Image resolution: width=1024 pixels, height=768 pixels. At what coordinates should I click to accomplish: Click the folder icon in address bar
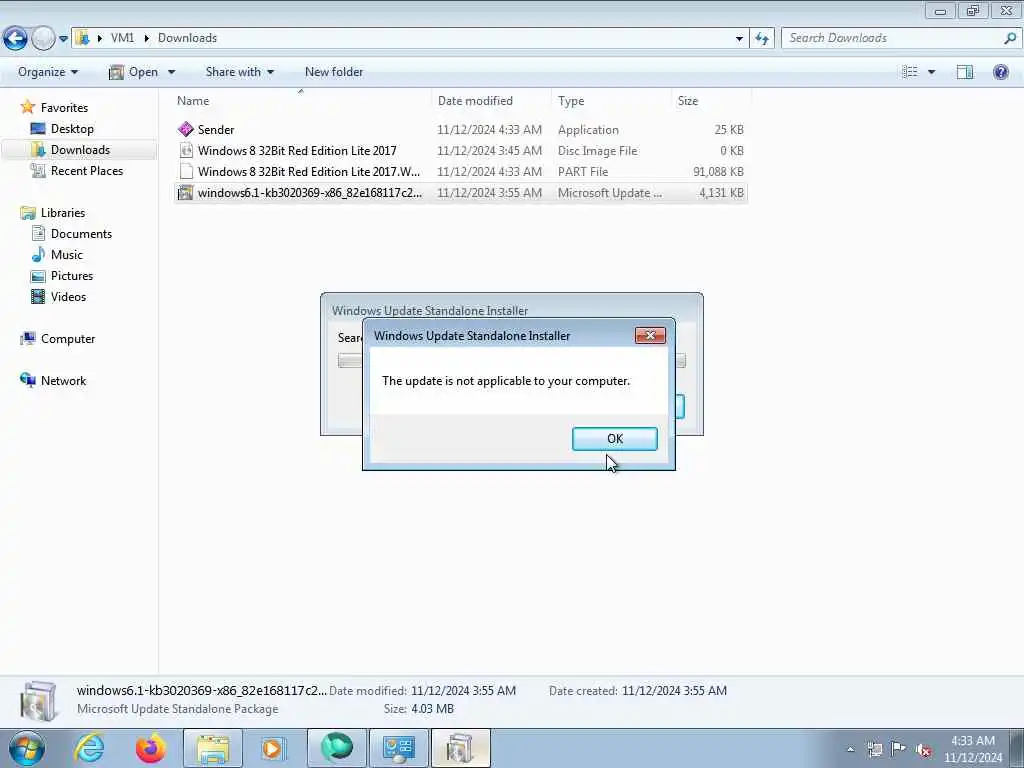point(82,38)
